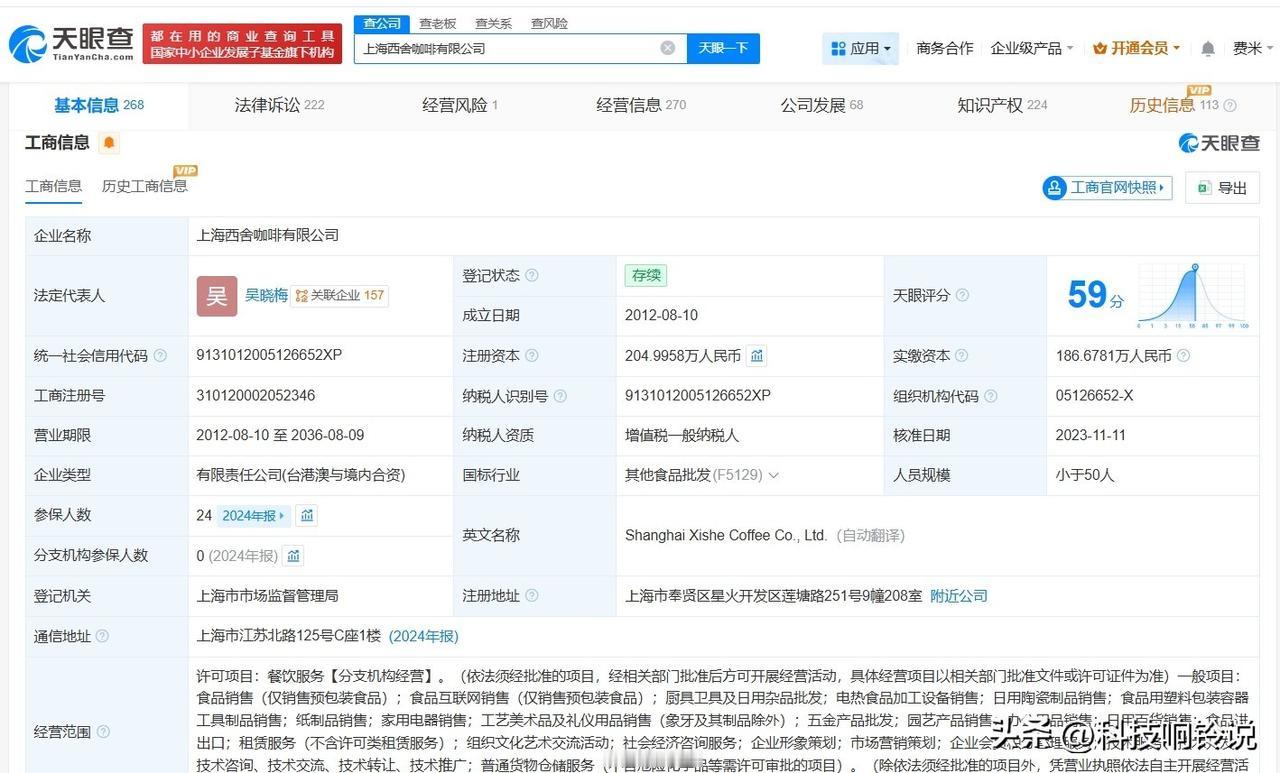The height and width of the screenshot is (773, 1280).
Task: Click help icon next to 统一社会信用代码
Action: point(160,355)
